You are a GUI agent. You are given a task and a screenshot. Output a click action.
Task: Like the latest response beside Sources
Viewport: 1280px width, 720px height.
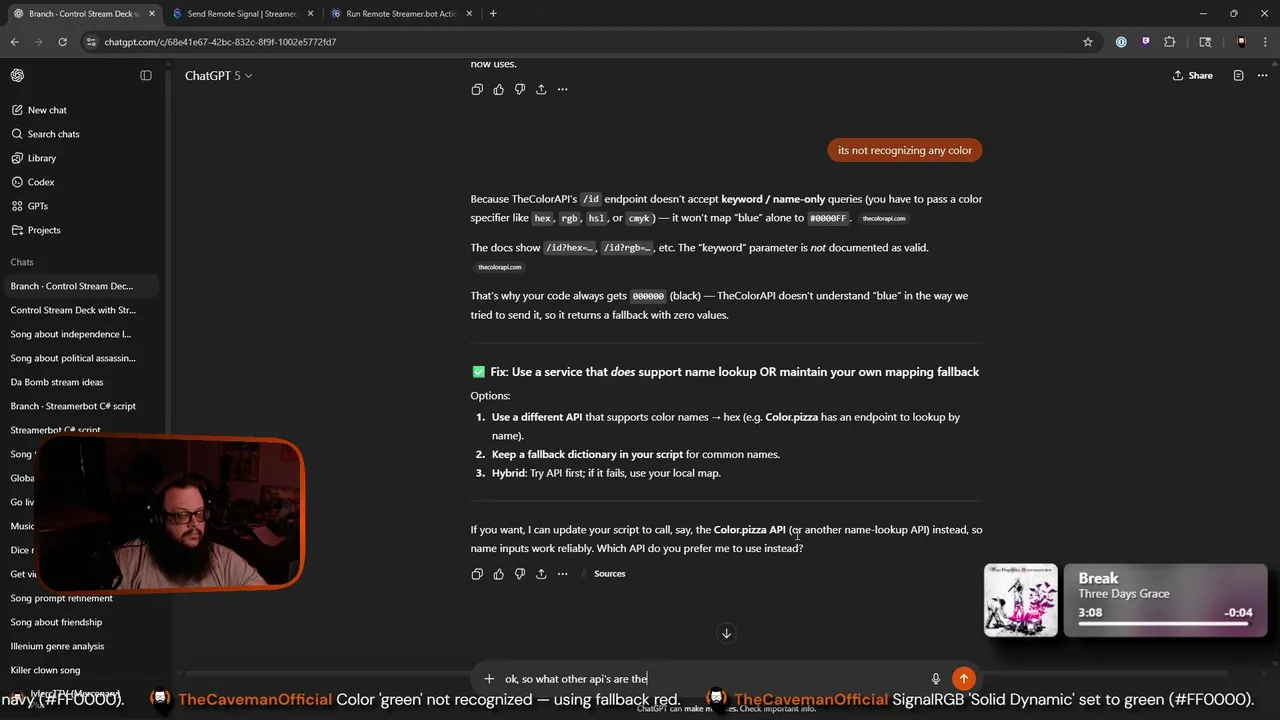click(x=498, y=574)
